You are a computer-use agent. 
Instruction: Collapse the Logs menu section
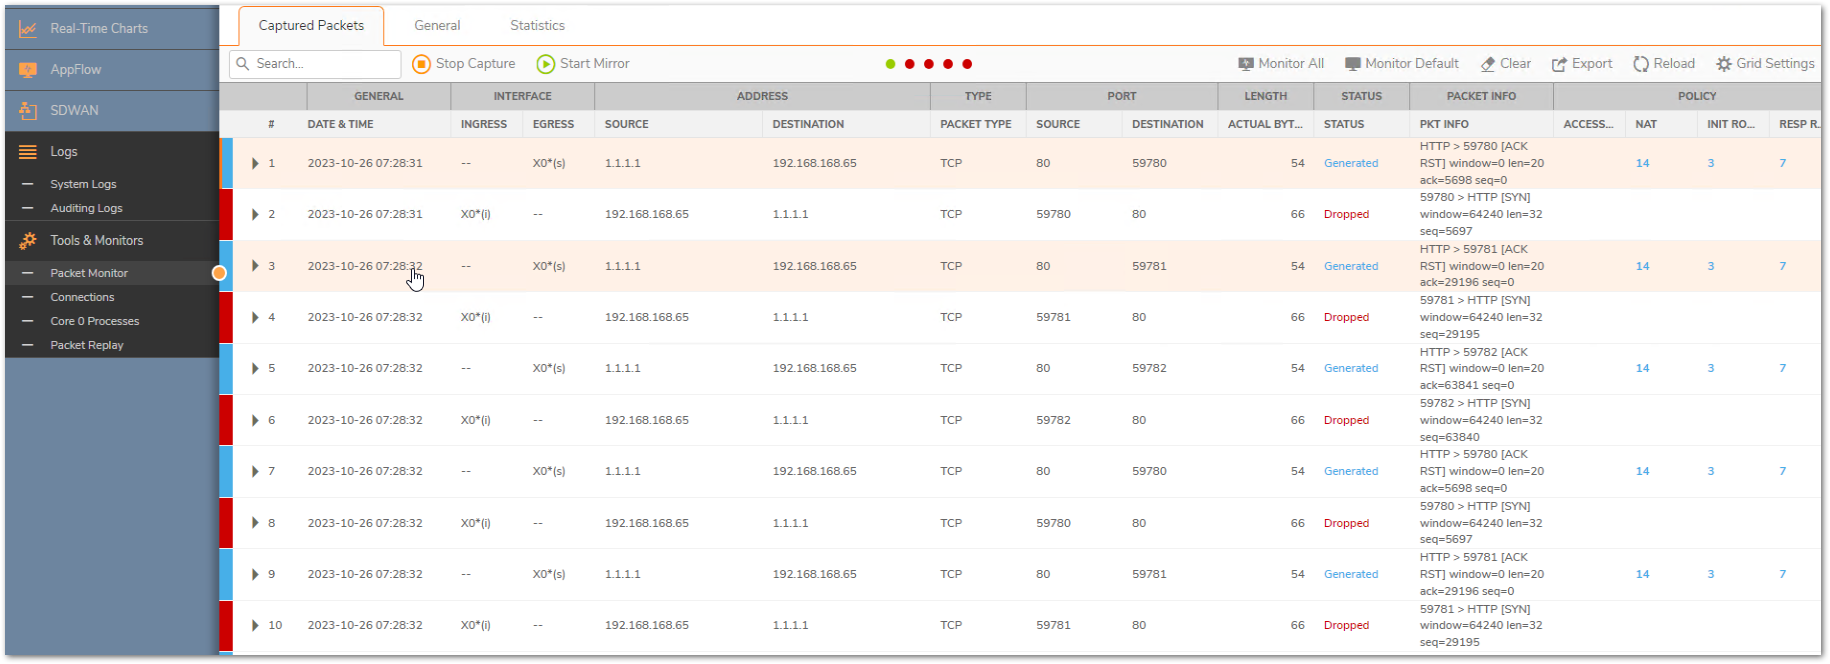[x=64, y=152]
